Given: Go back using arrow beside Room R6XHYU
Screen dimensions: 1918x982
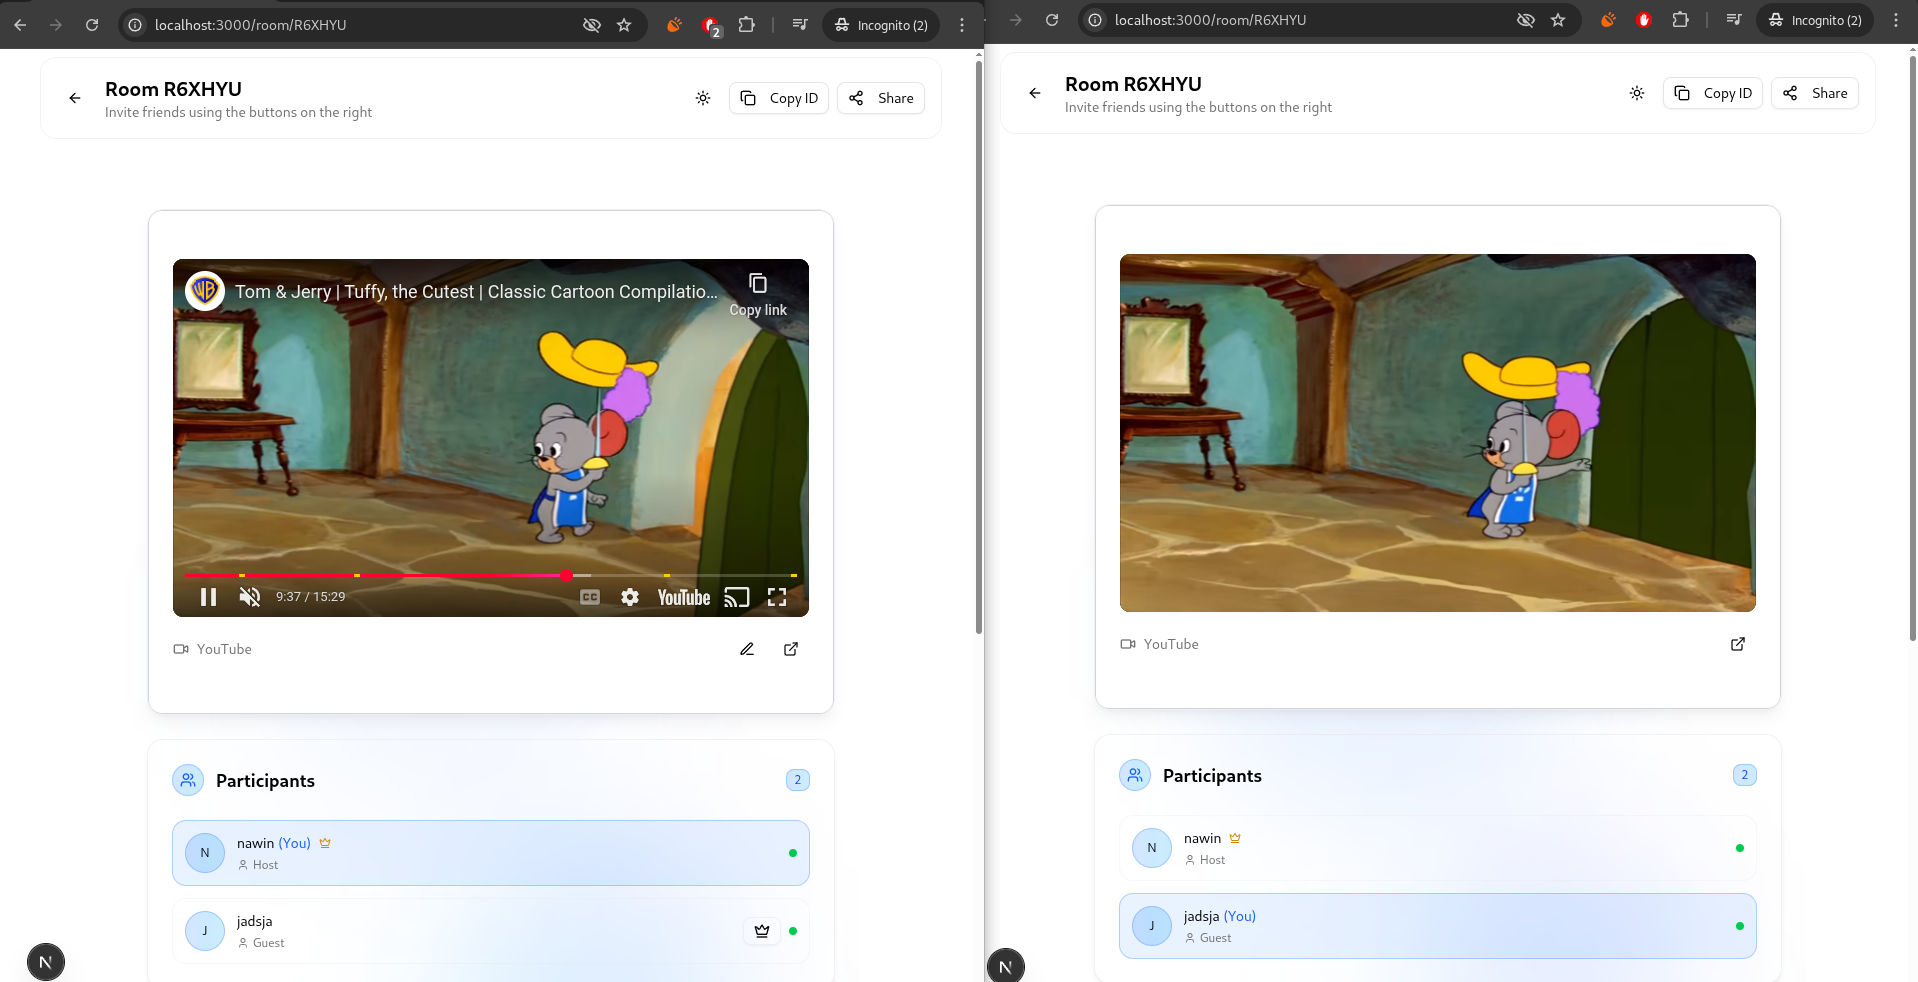Looking at the screenshot, I should [75, 98].
